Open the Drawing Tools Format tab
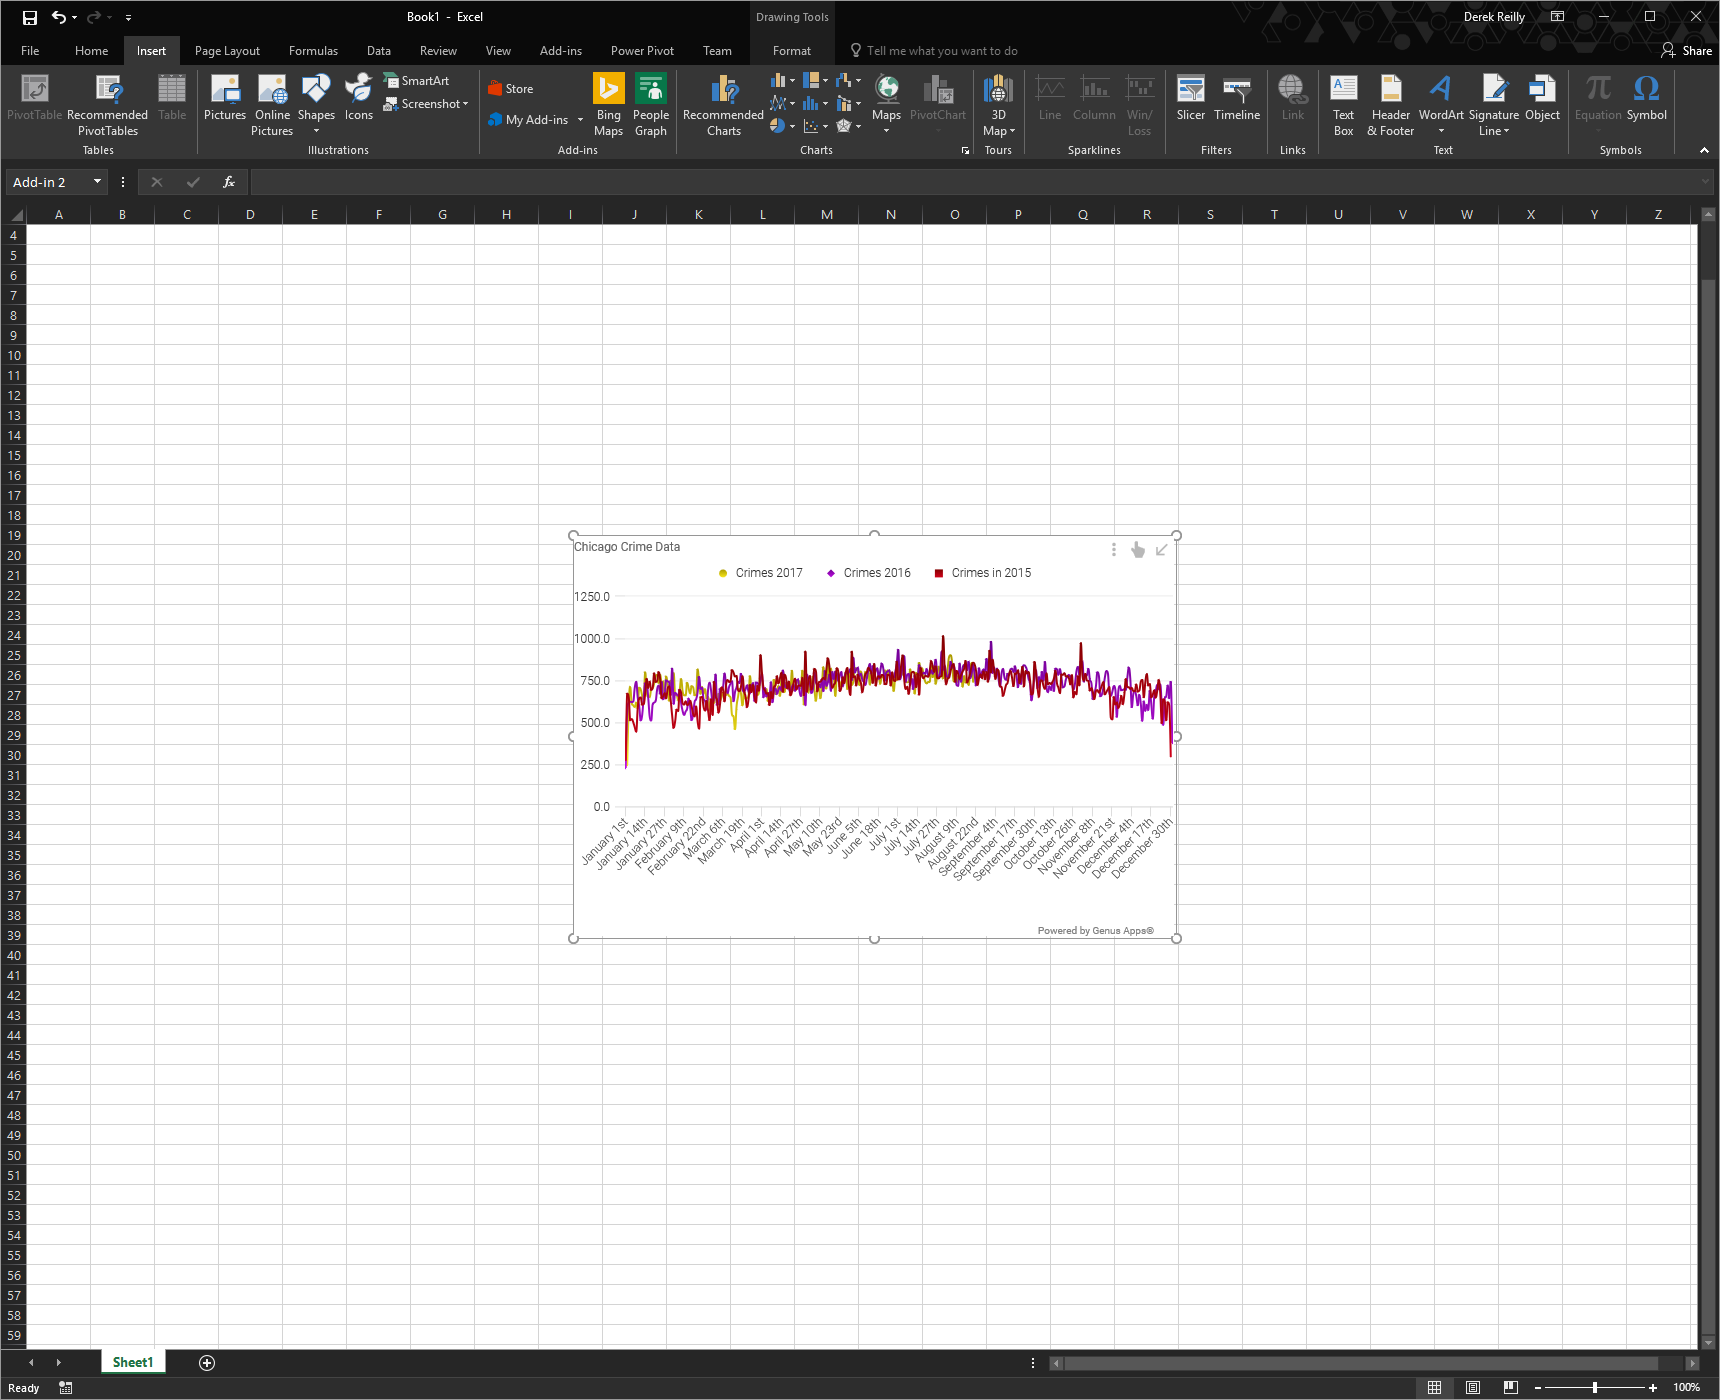This screenshot has width=1720, height=1400. point(792,51)
